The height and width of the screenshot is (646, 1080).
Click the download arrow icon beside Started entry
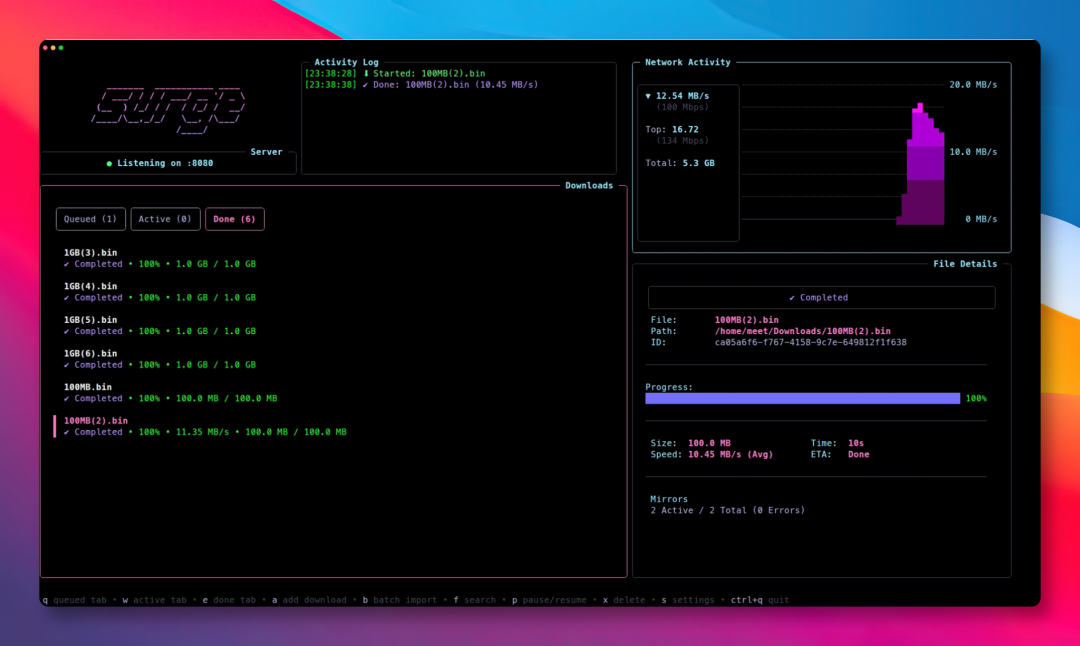coord(366,74)
